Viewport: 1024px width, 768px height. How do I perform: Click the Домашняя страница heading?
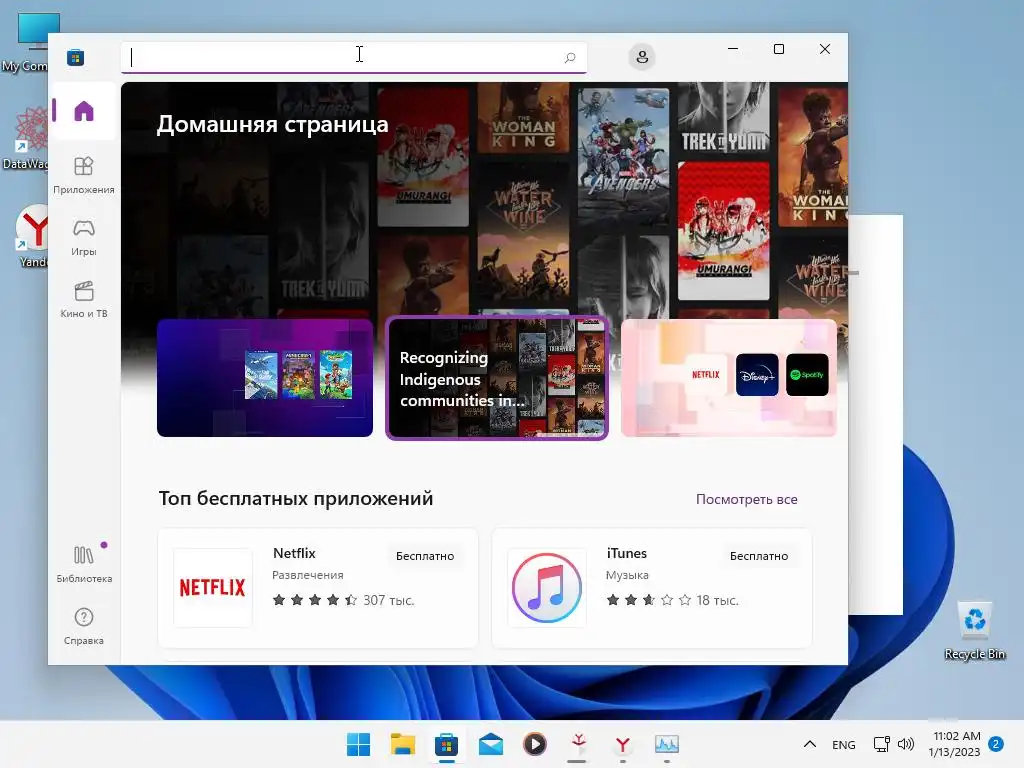[x=272, y=124]
